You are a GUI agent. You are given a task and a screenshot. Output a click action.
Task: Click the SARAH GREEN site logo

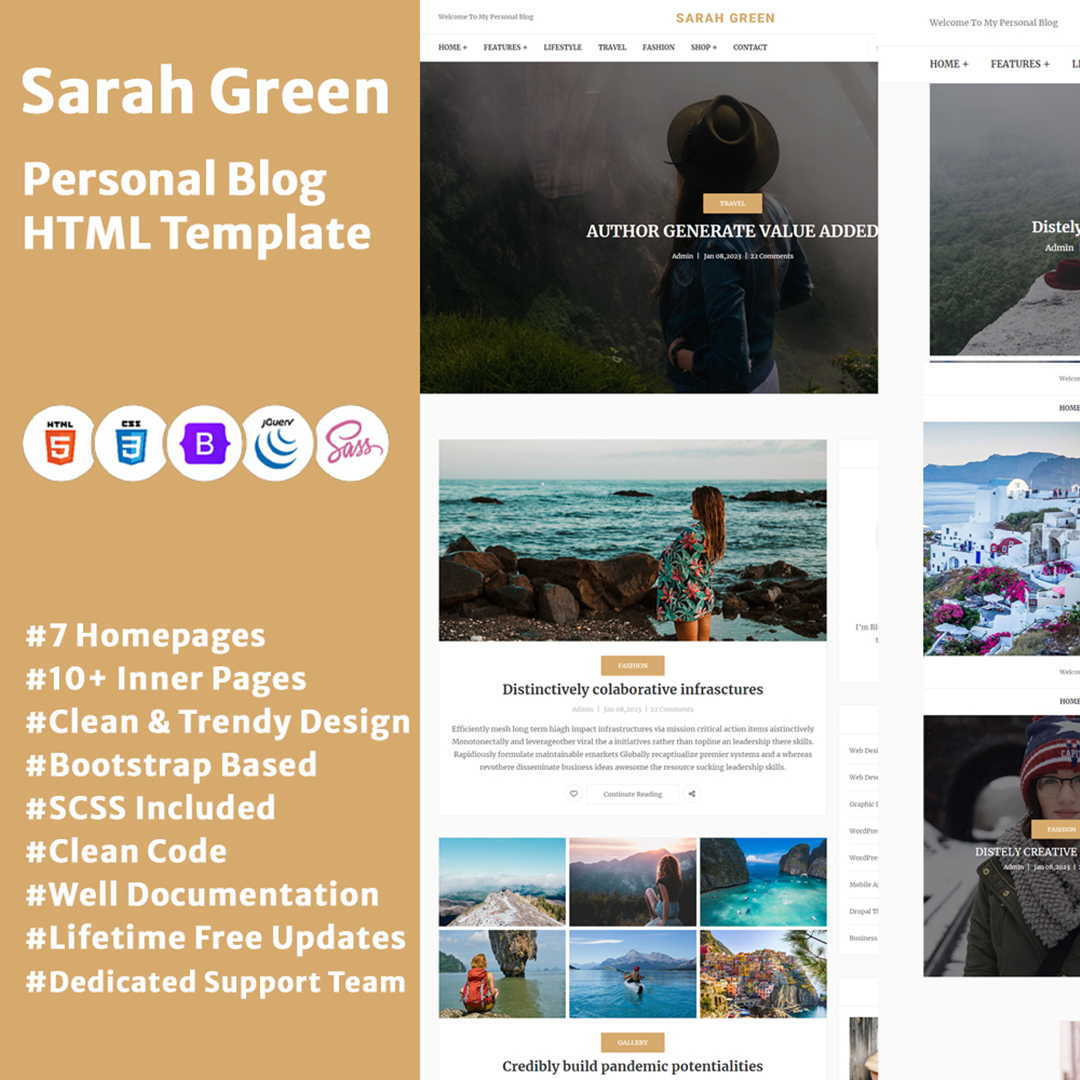pos(725,18)
